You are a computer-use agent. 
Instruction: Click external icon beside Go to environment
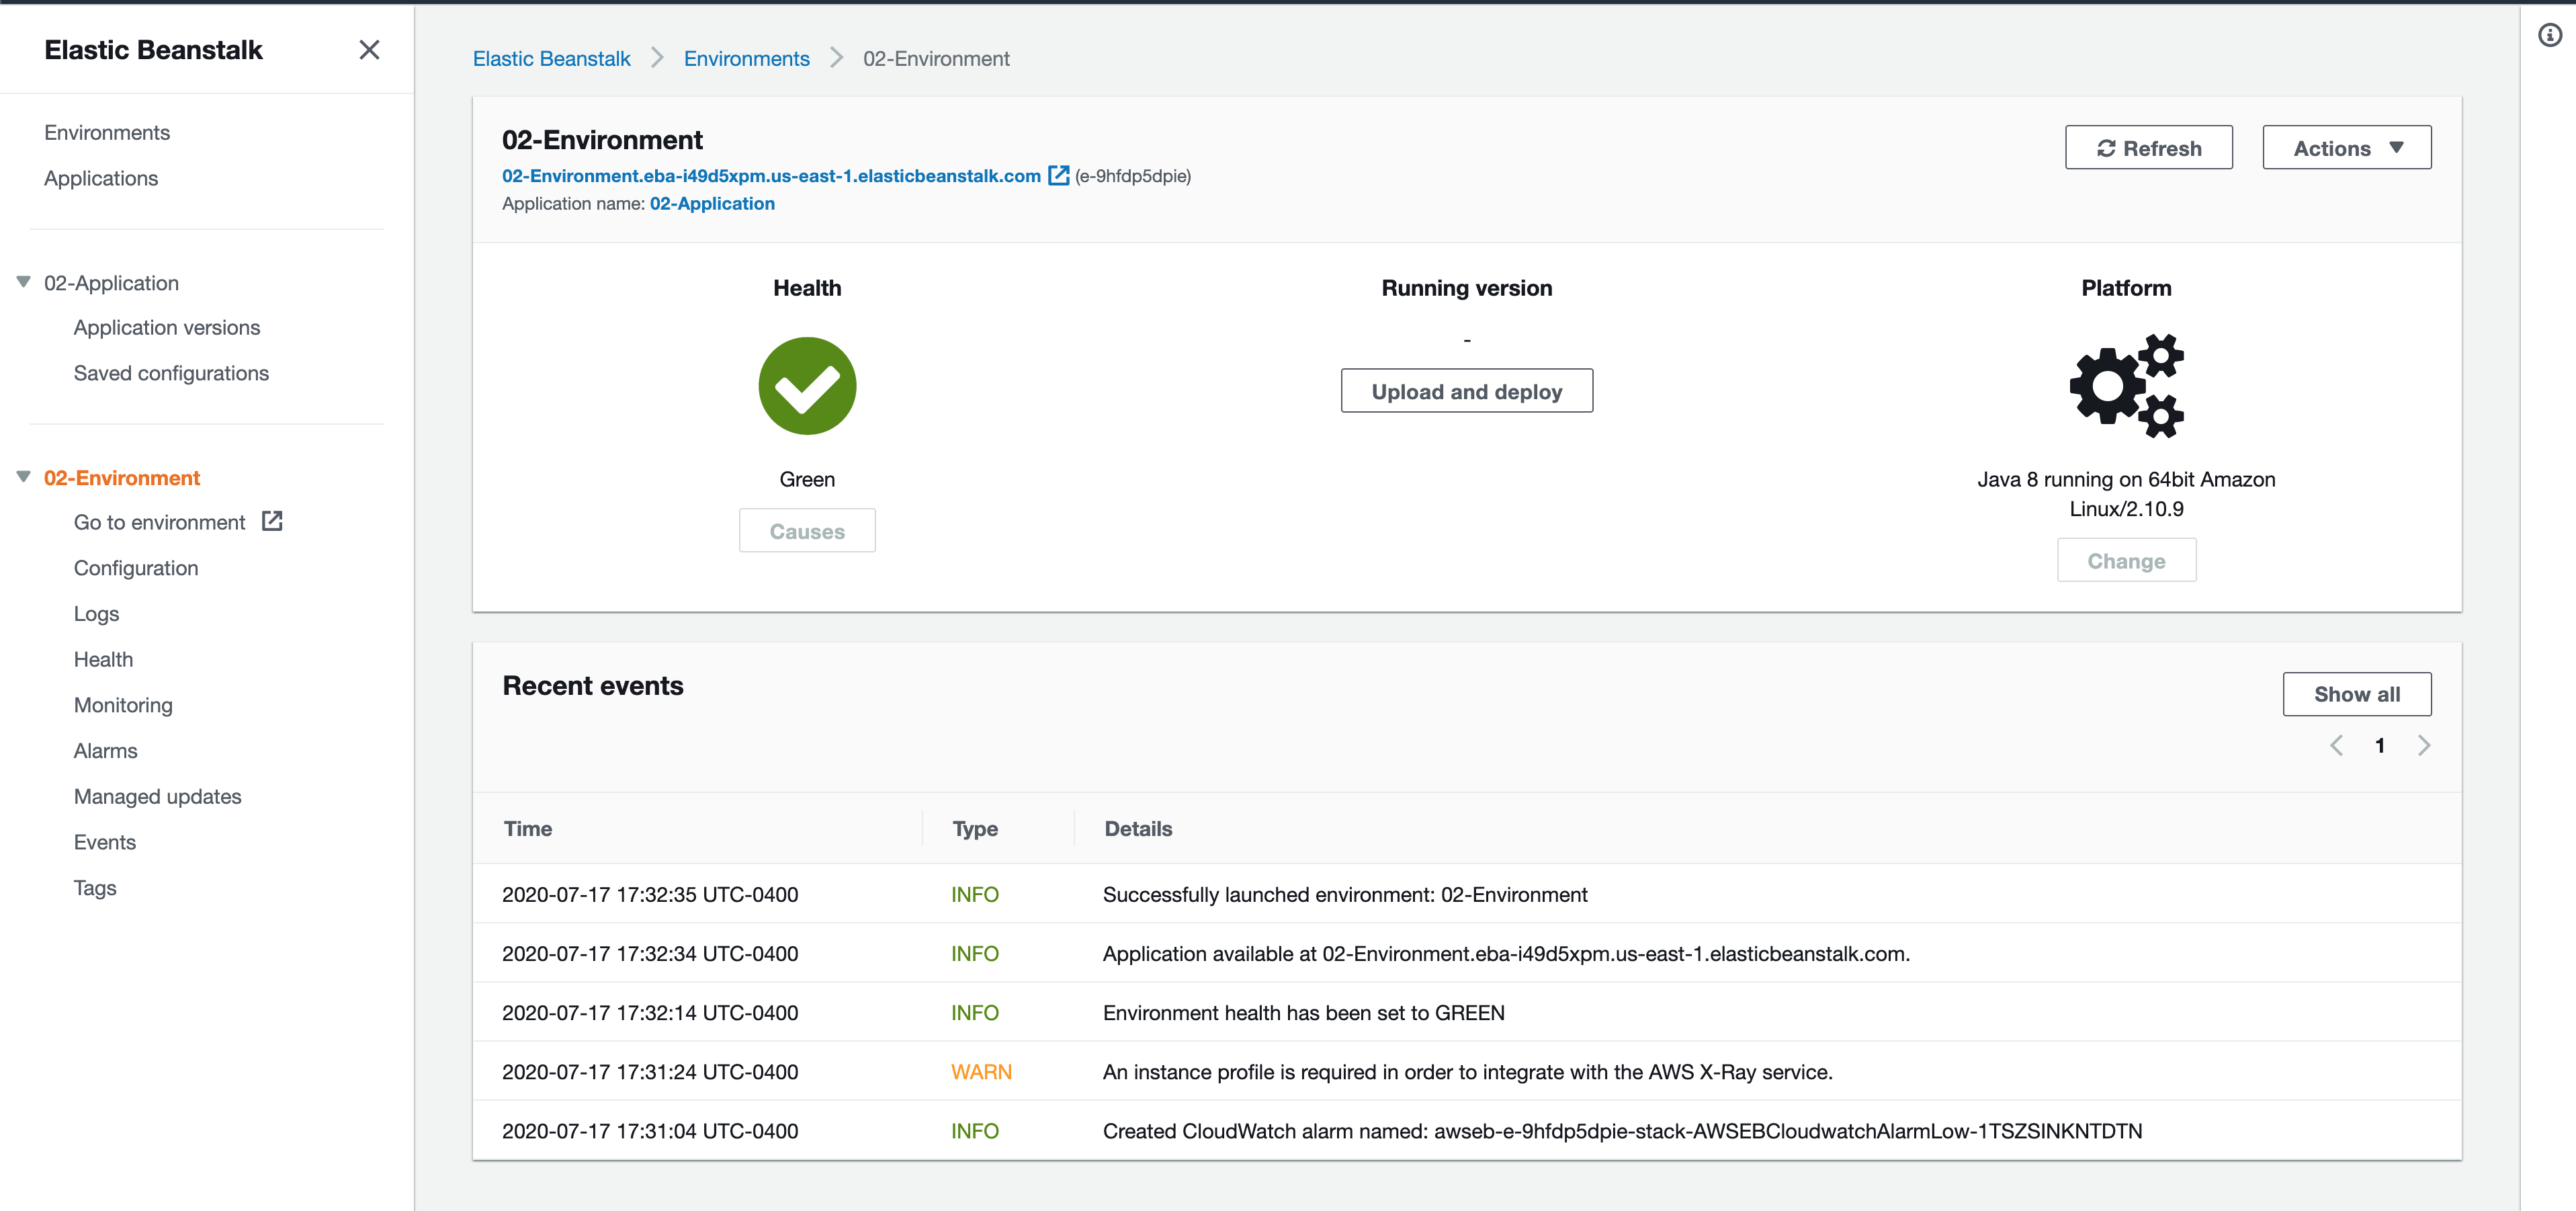point(272,521)
